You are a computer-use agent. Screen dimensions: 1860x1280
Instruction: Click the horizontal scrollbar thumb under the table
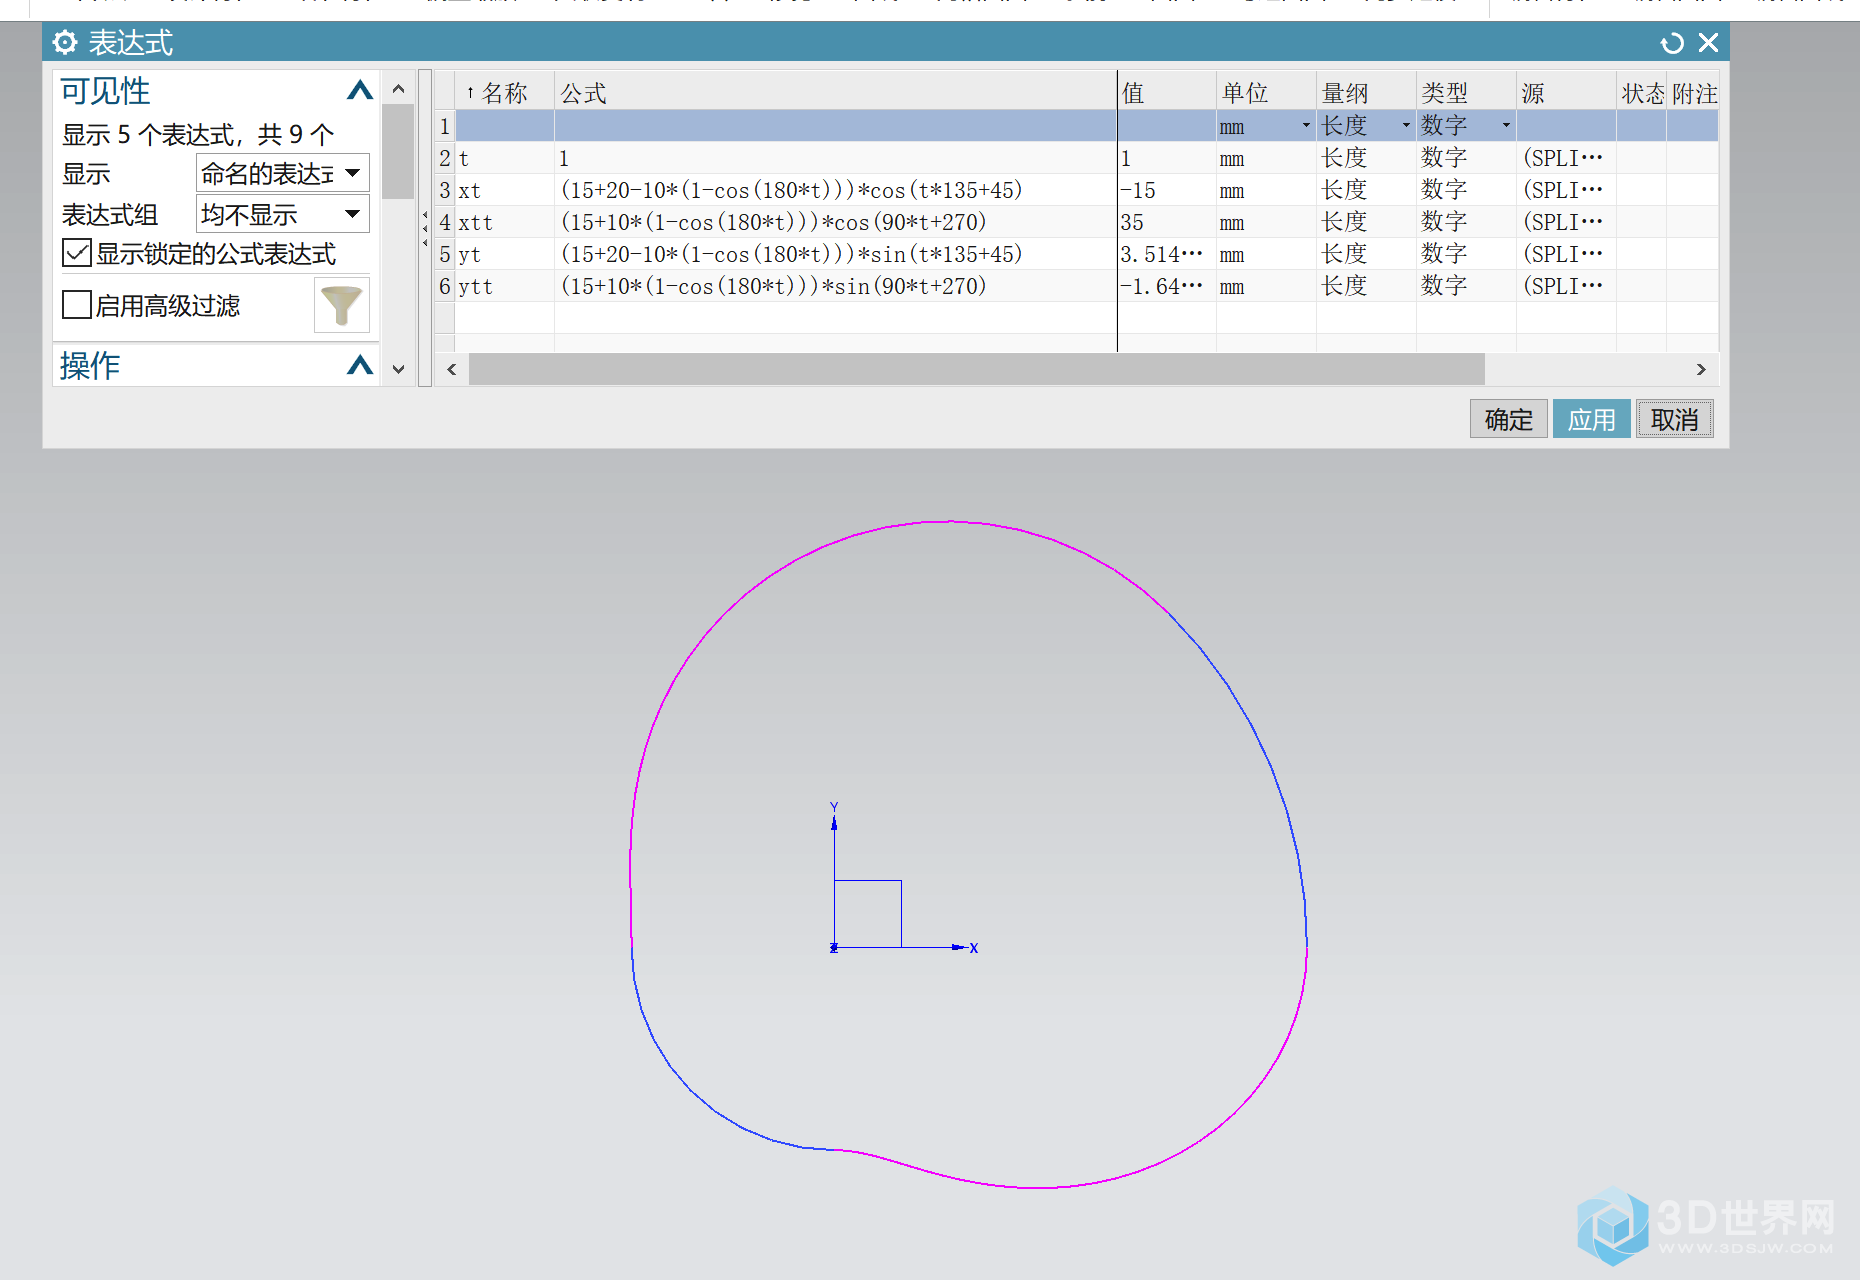point(977,369)
